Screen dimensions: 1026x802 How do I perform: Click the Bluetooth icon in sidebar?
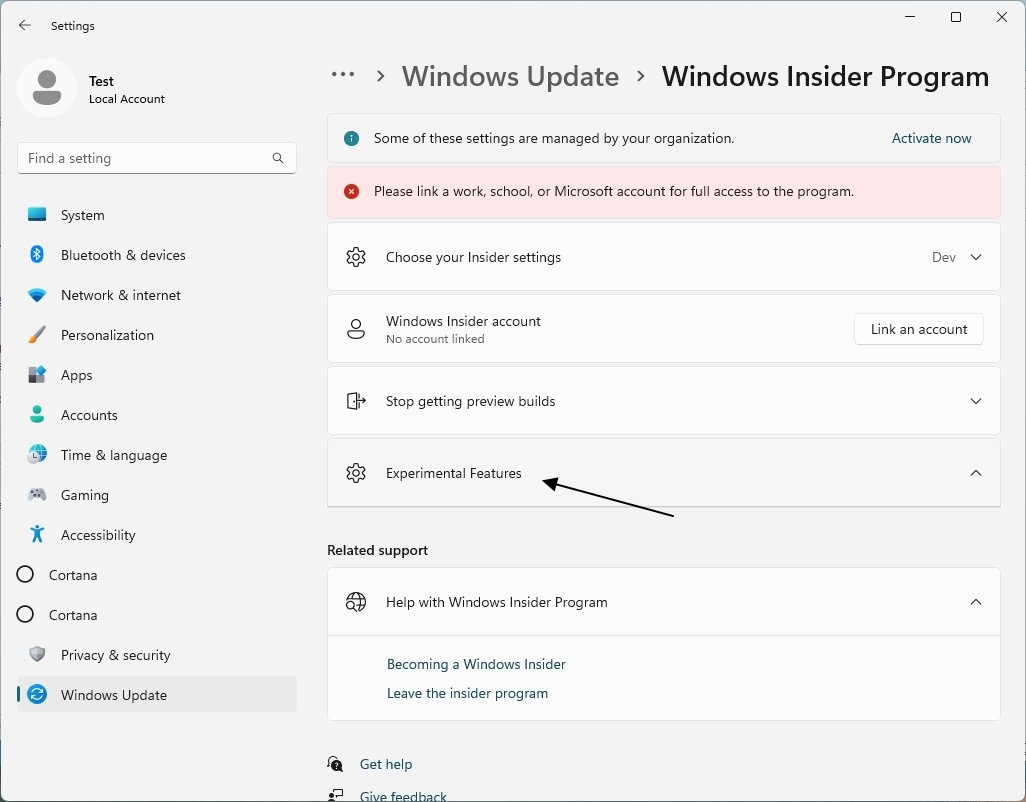[37, 254]
